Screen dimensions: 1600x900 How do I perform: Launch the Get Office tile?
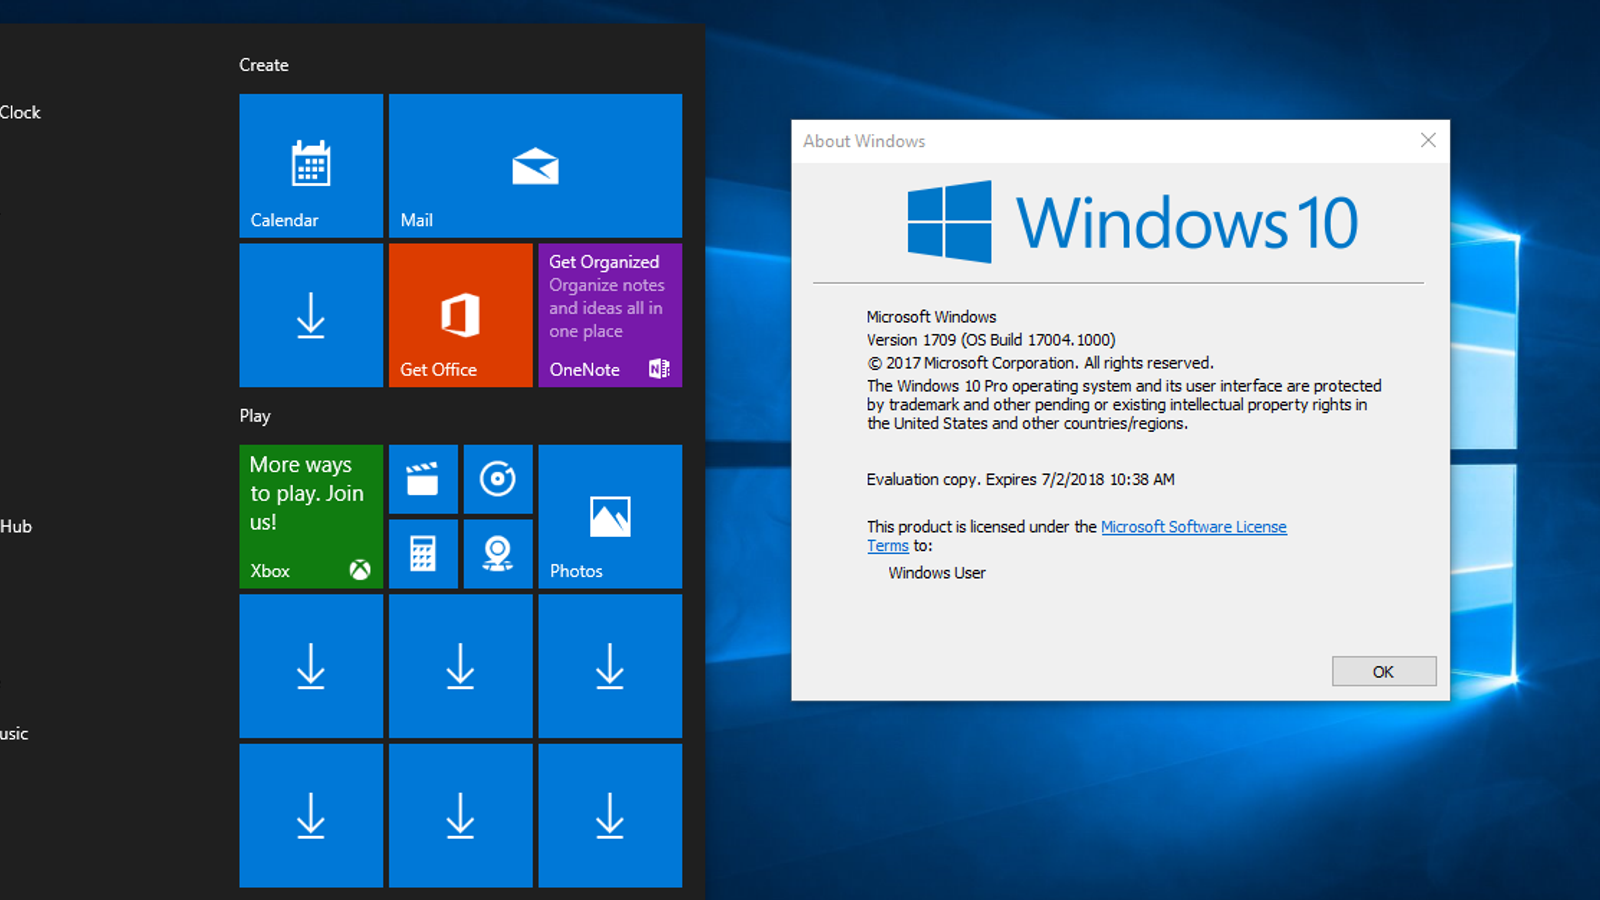click(x=460, y=315)
